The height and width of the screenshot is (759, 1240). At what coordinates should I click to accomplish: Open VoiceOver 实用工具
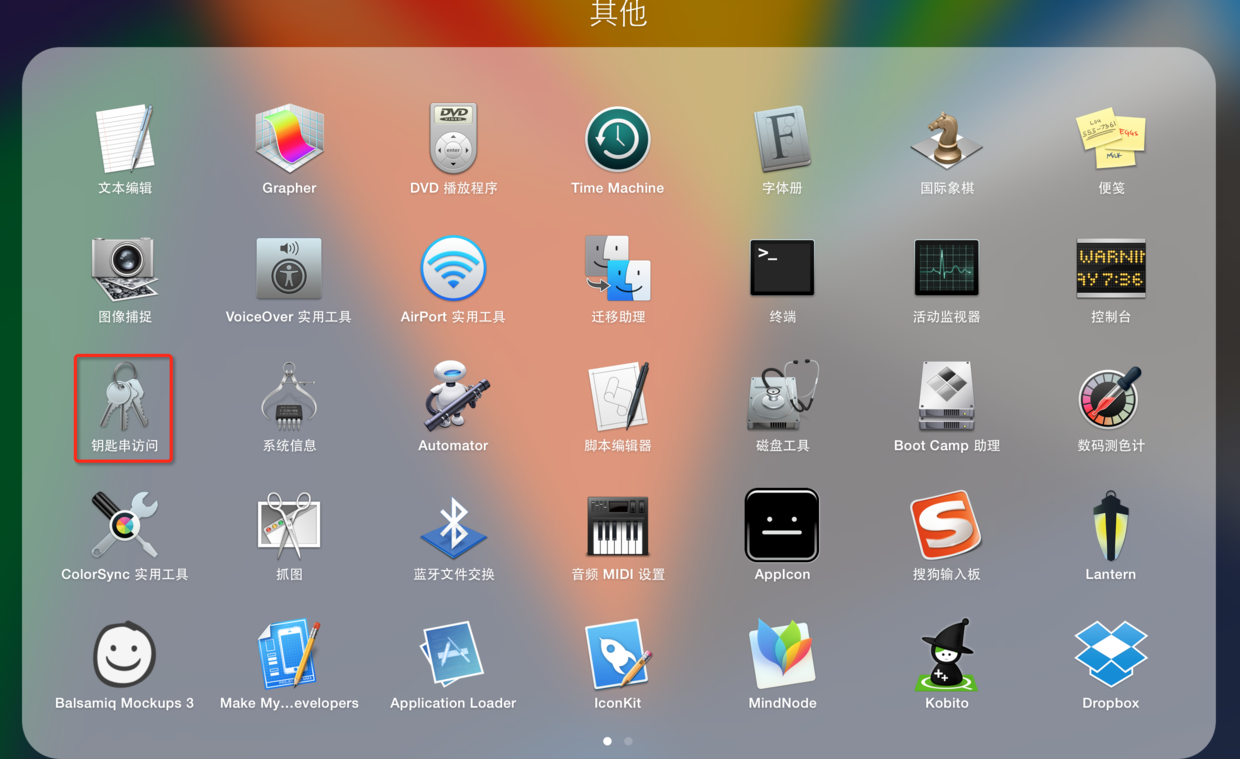pos(289,269)
